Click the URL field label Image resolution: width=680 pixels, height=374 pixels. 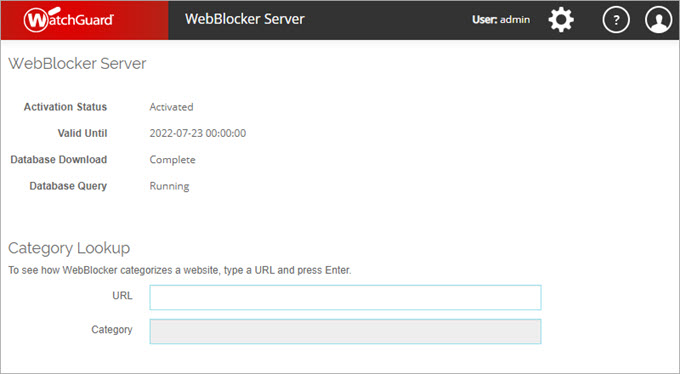(122, 296)
